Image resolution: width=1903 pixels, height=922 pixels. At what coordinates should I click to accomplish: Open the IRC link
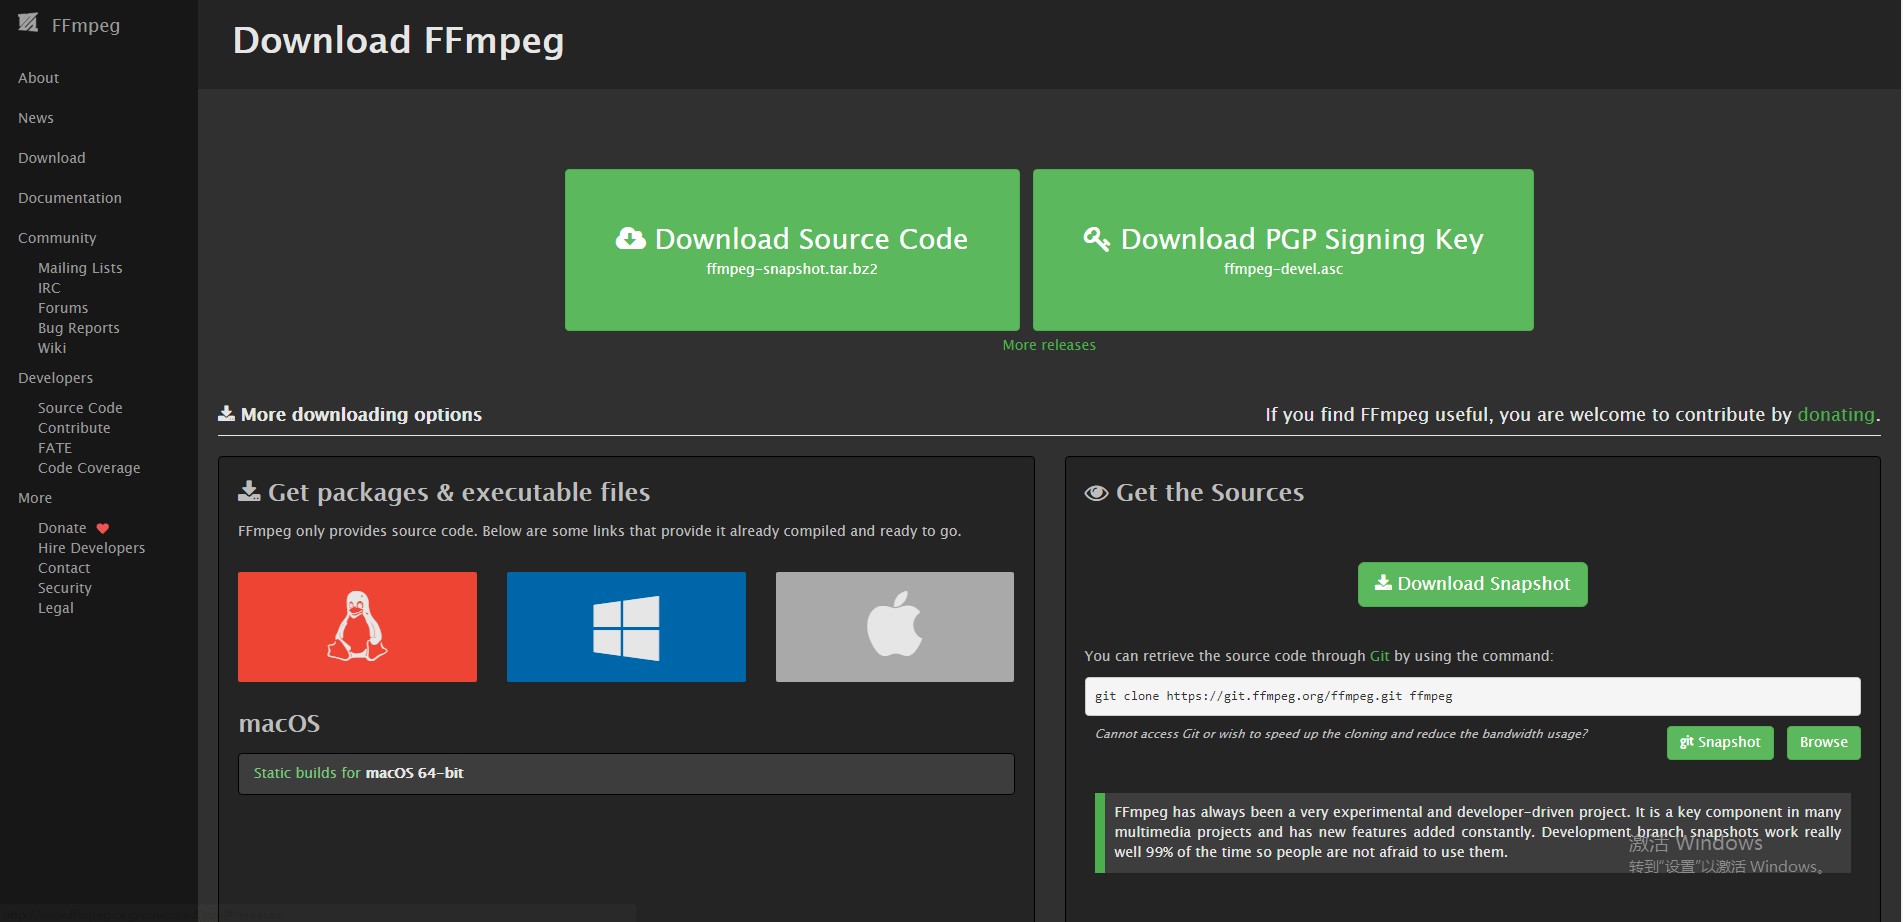(x=49, y=288)
